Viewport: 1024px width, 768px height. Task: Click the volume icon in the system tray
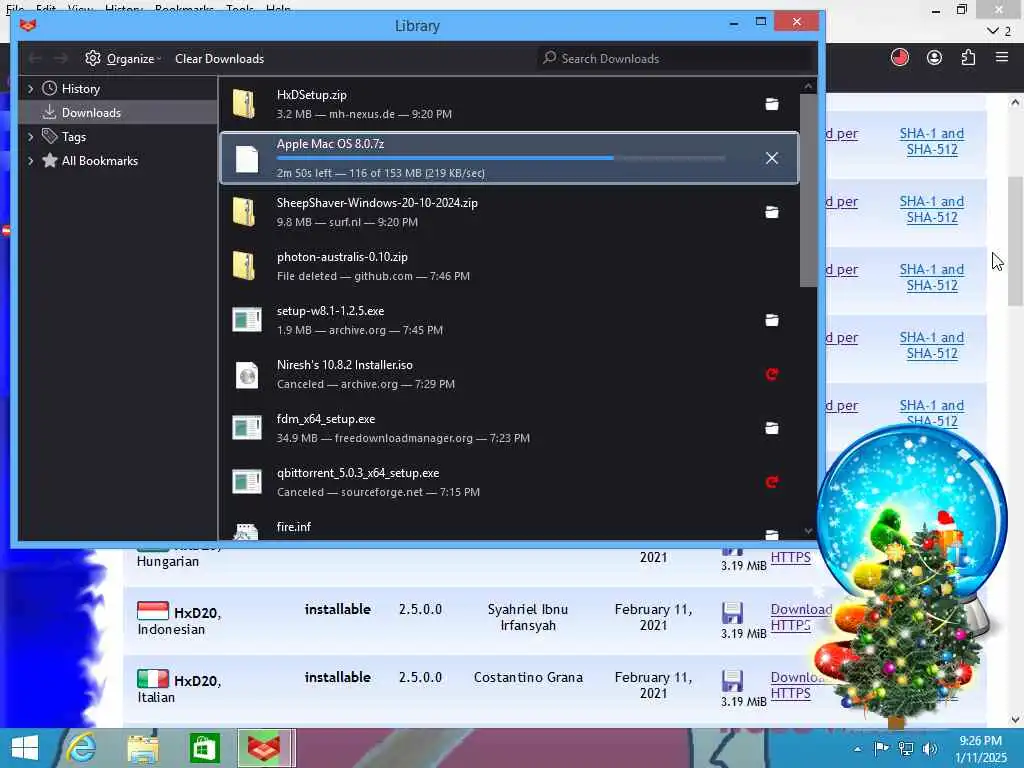click(x=930, y=748)
